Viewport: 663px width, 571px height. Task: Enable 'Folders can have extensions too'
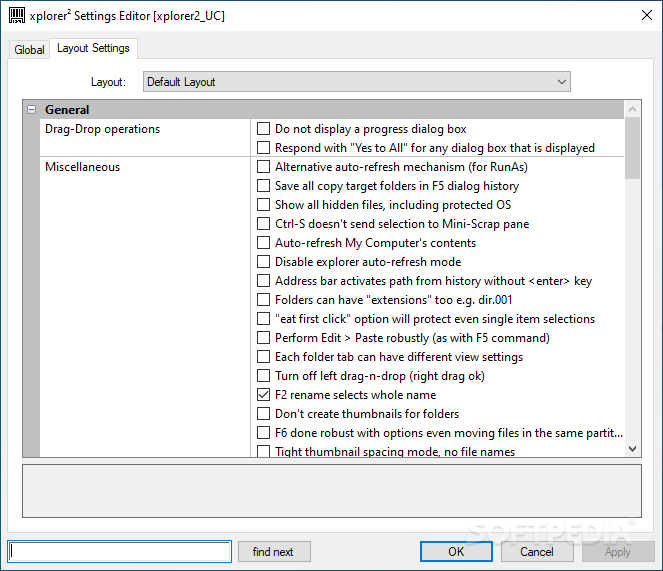click(x=263, y=300)
